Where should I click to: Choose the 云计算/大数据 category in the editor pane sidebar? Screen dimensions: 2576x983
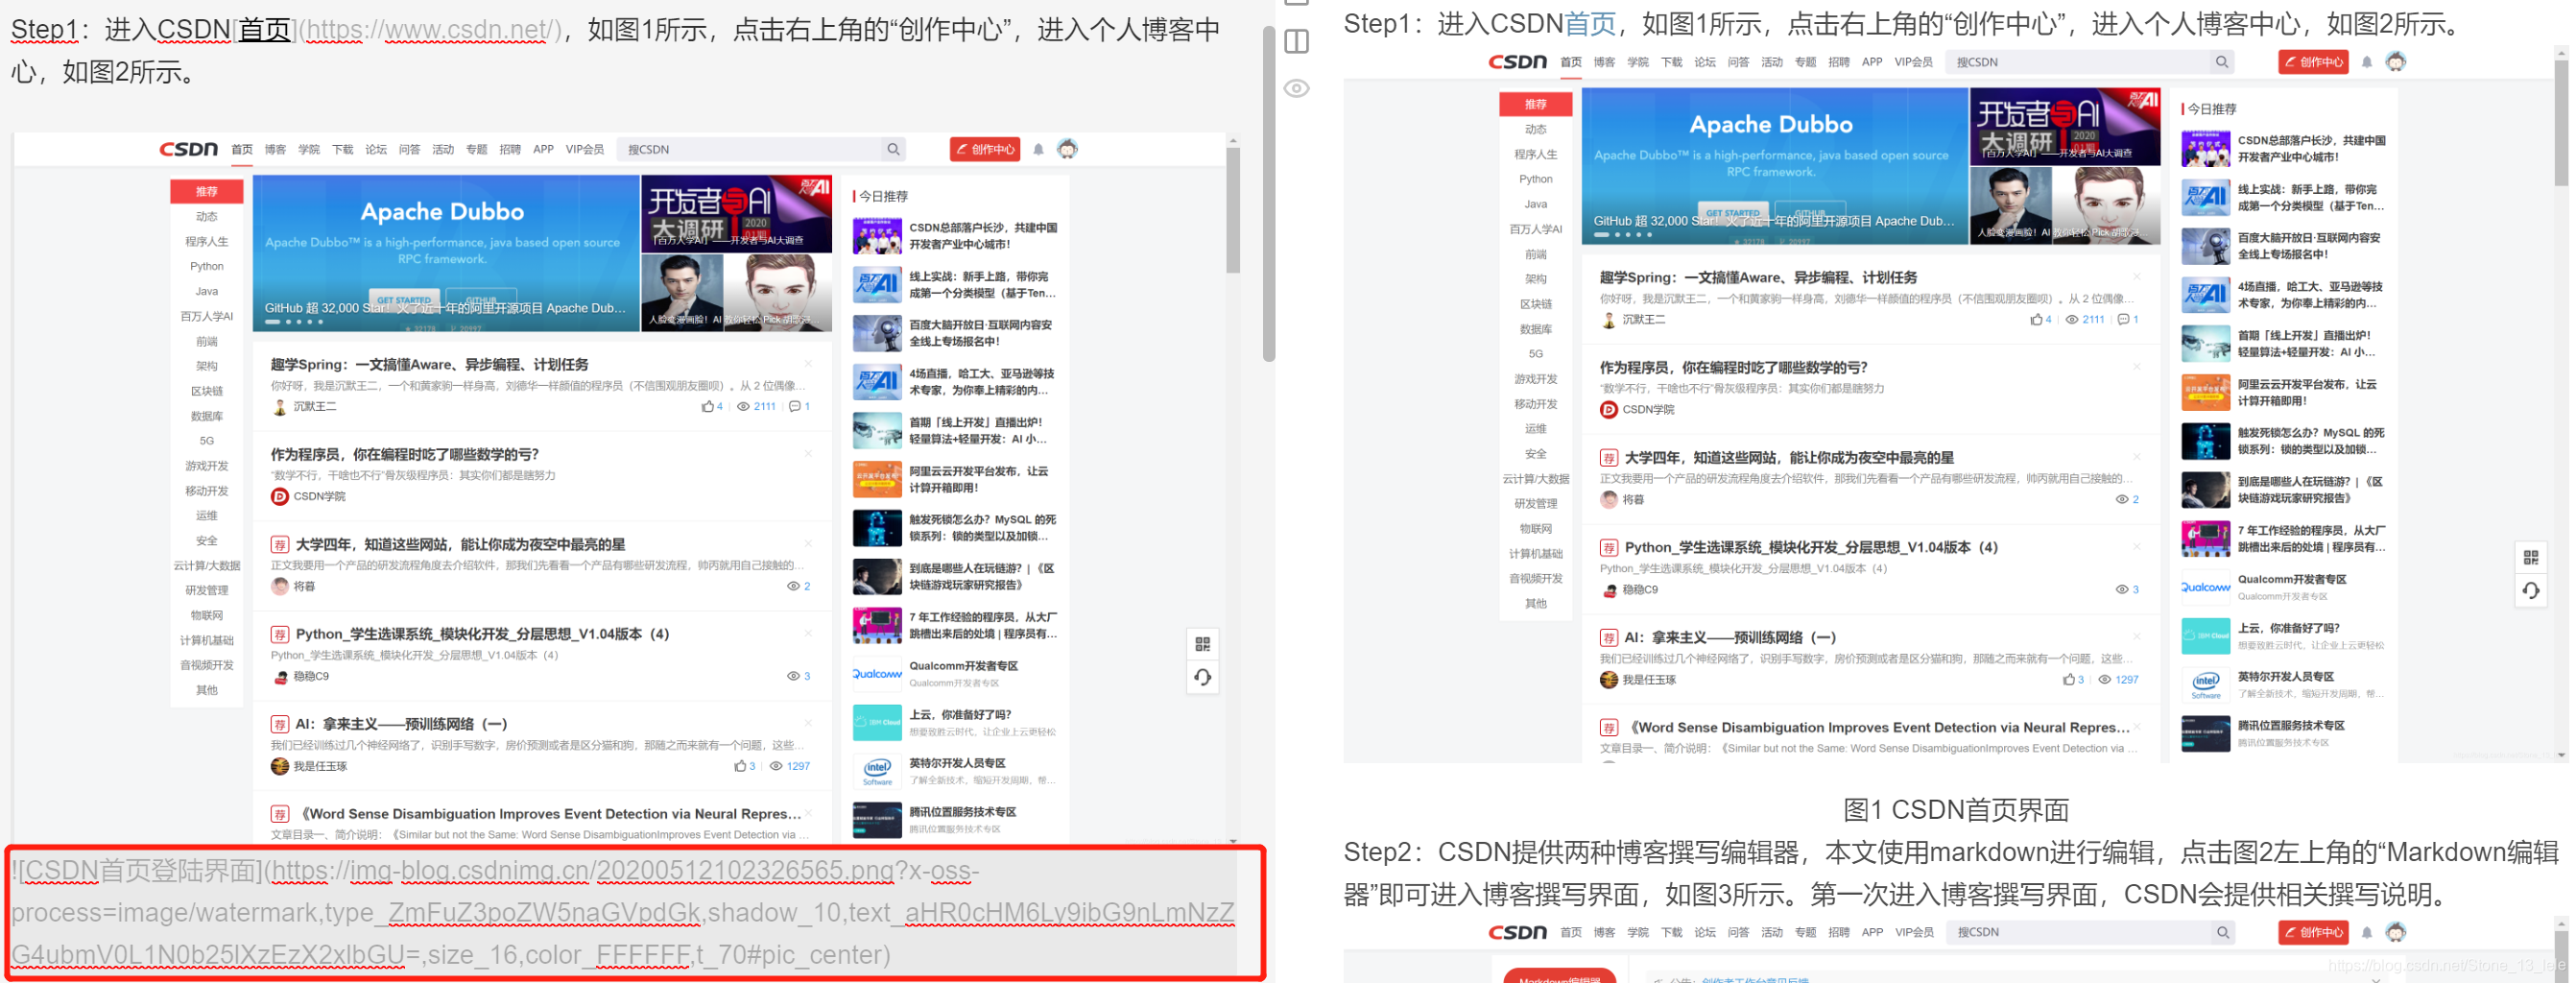click(x=206, y=565)
